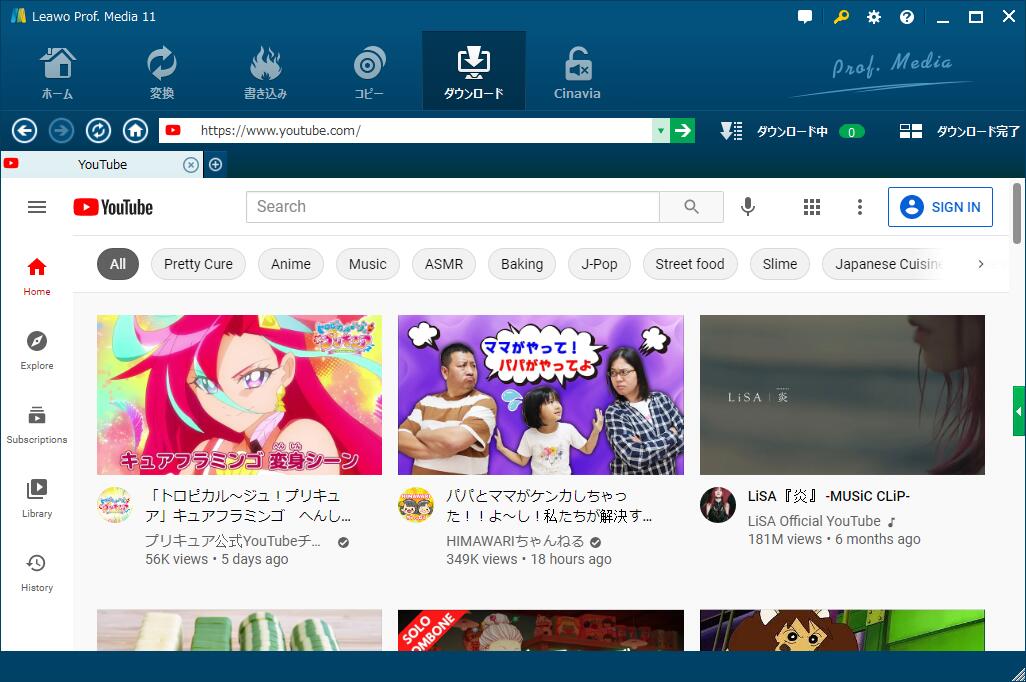Image resolution: width=1026 pixels, height=682 pixels.
Task: Open help using the question mark icon
Action: [x=906, y=16]
